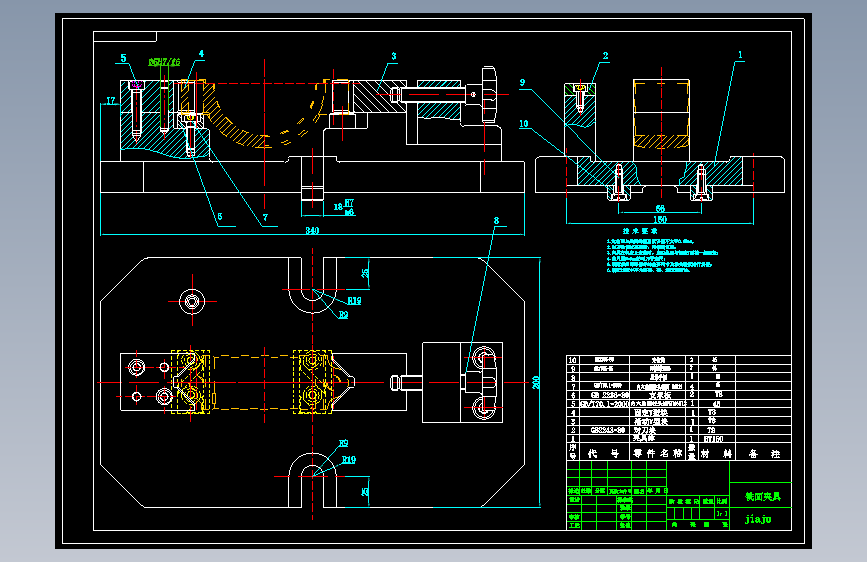Click part callout number 8 near the top view
The image size is (867, 562).
coord(497,221)
